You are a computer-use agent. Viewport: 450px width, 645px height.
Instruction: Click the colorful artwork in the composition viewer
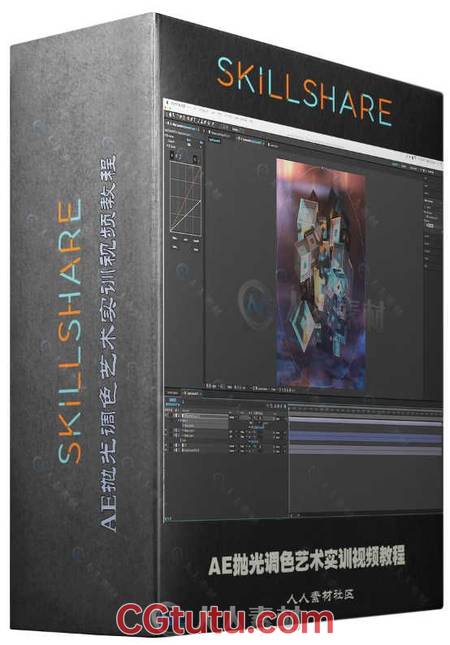(x=321, y=274)
